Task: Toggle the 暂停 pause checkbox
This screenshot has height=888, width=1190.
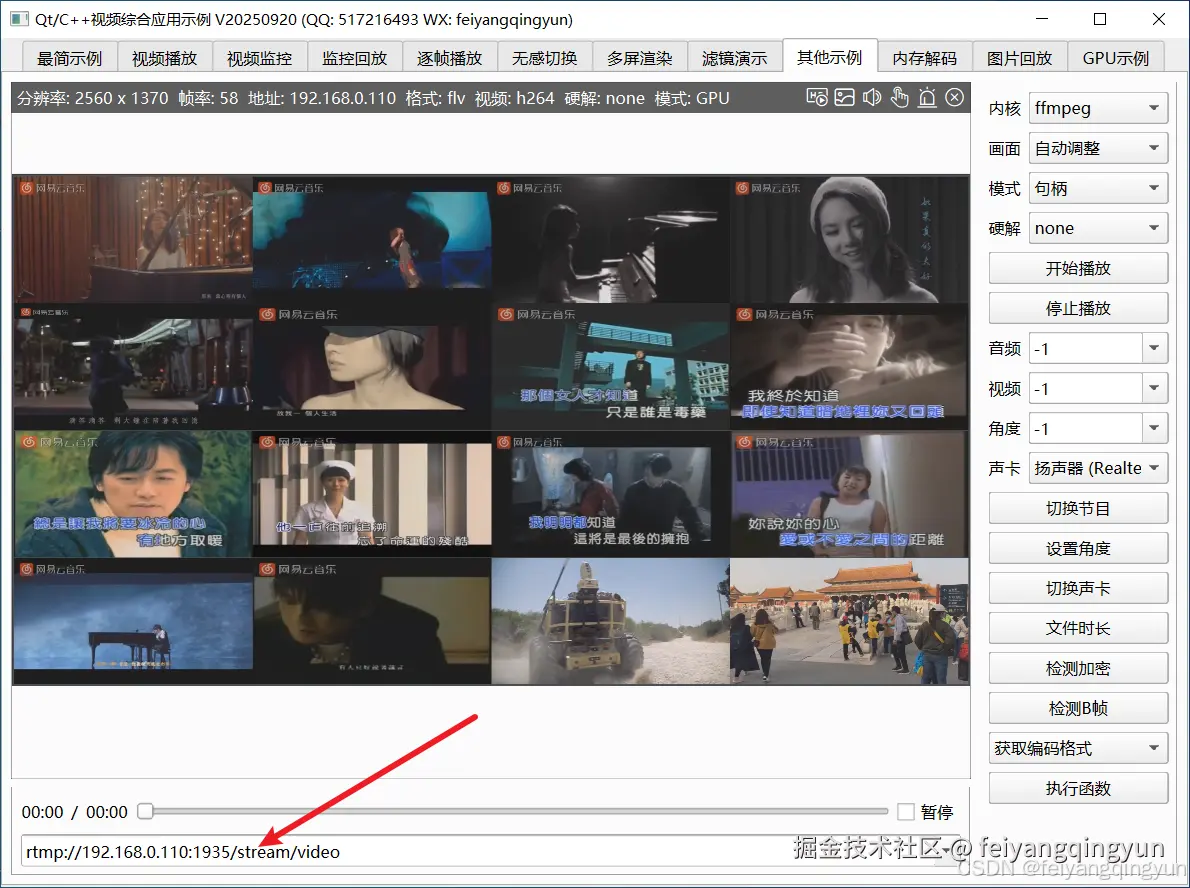Action: coord(905,812)
